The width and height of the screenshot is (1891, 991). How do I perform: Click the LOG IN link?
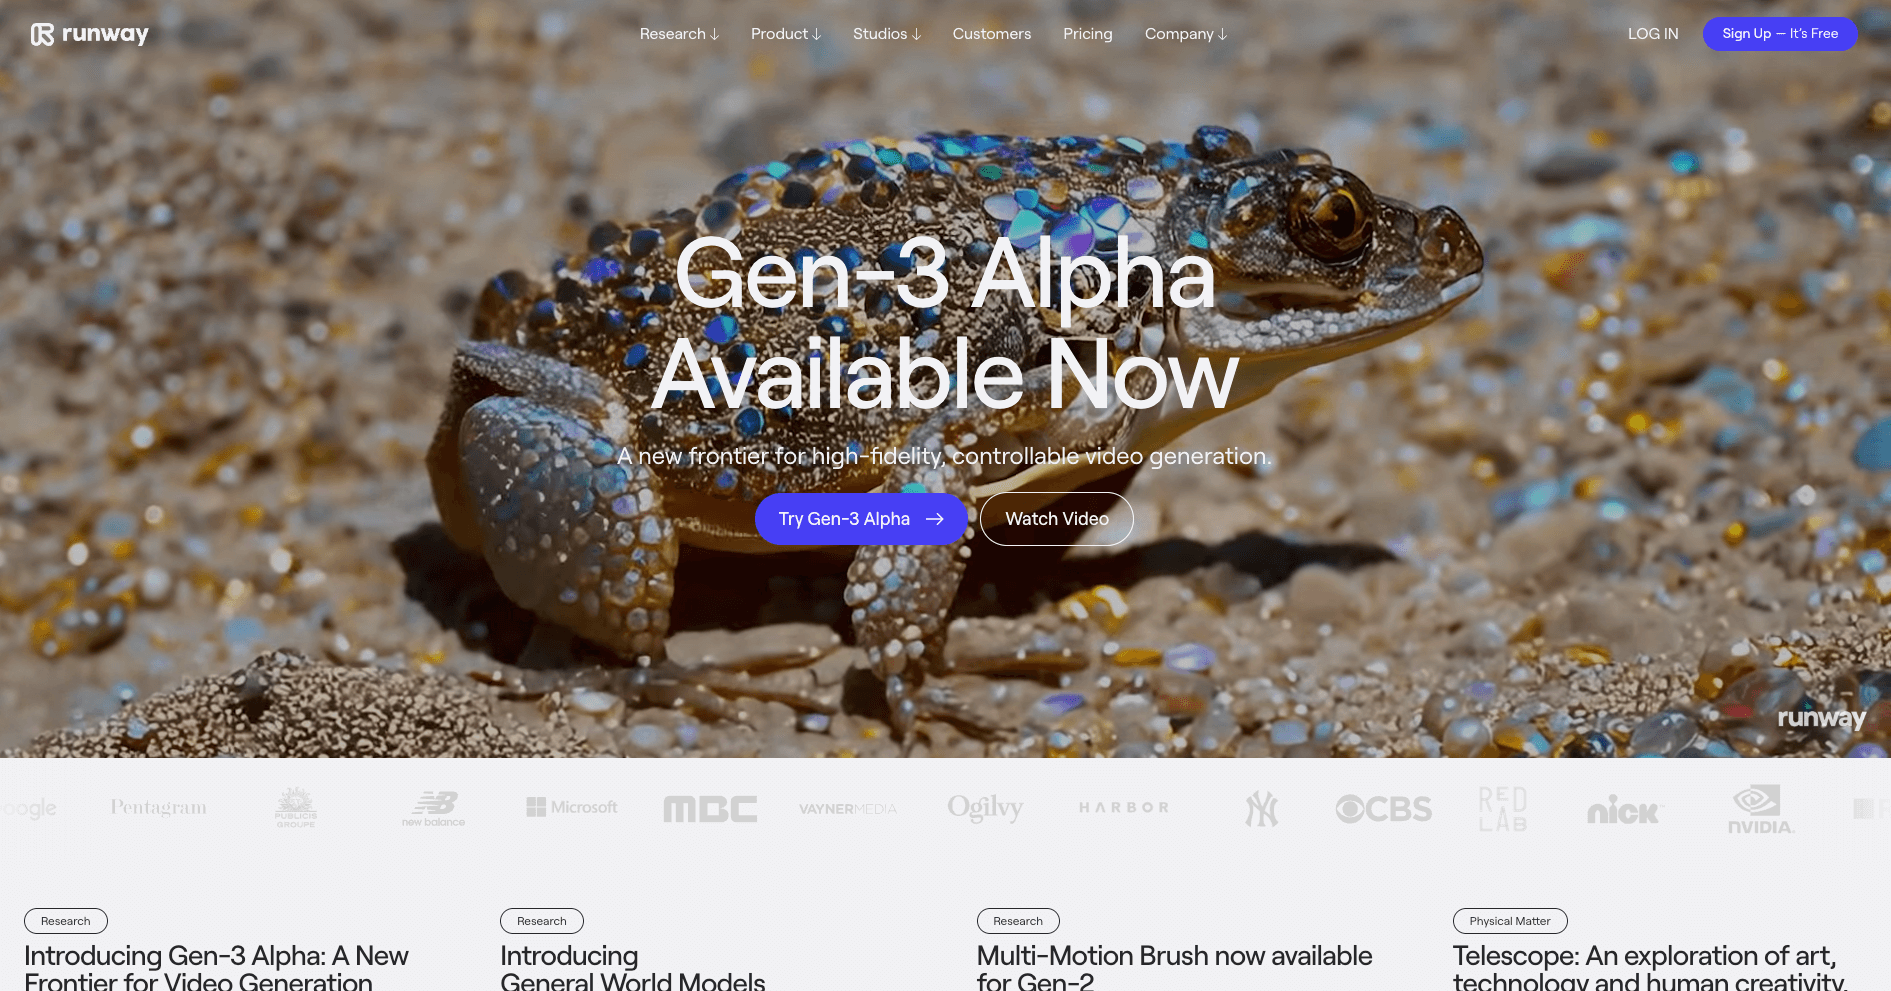tap(1653, 34)
